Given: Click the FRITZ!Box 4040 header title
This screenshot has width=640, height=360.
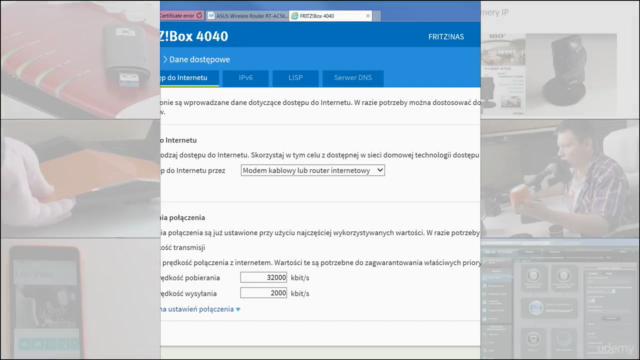Looking at the screenshot, I should click(194, 36).
